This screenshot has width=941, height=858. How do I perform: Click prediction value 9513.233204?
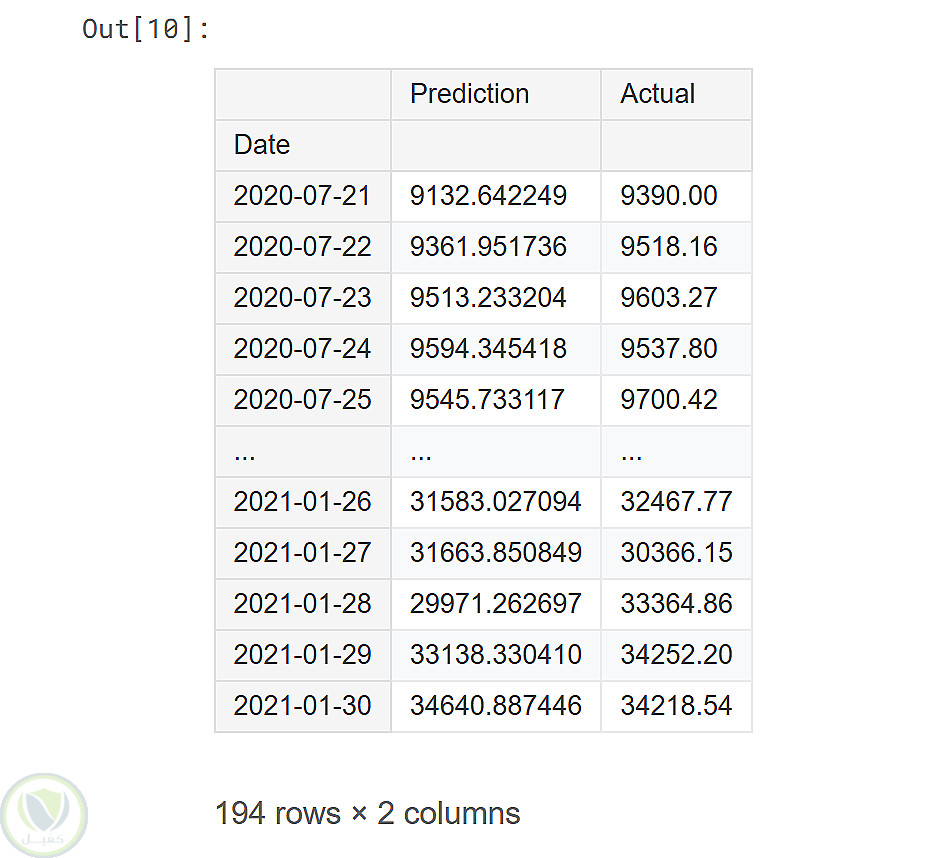(488, 298)
